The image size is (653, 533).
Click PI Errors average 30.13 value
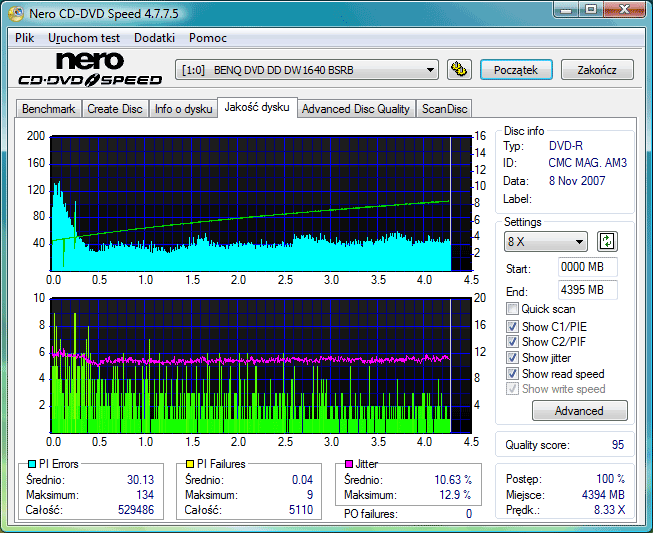click(x=140, y=480)
